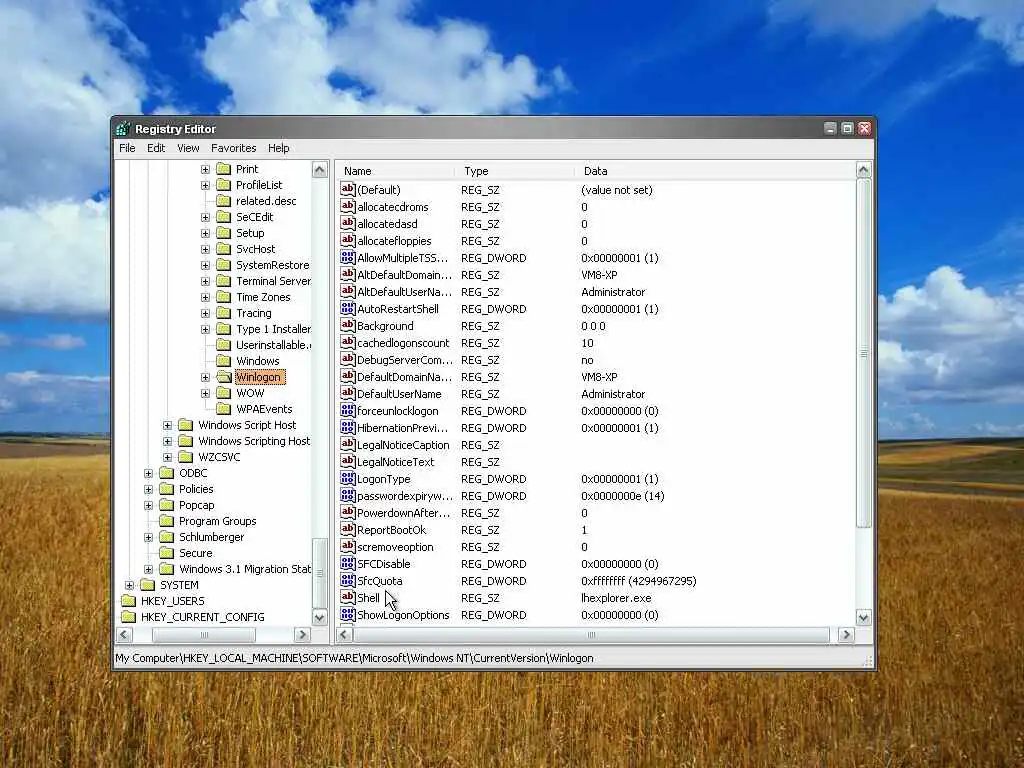Click the 'lhexplorer.exe' data cell
The height and width of the screenshot is (768, 1024).
[x=616, y=598]
